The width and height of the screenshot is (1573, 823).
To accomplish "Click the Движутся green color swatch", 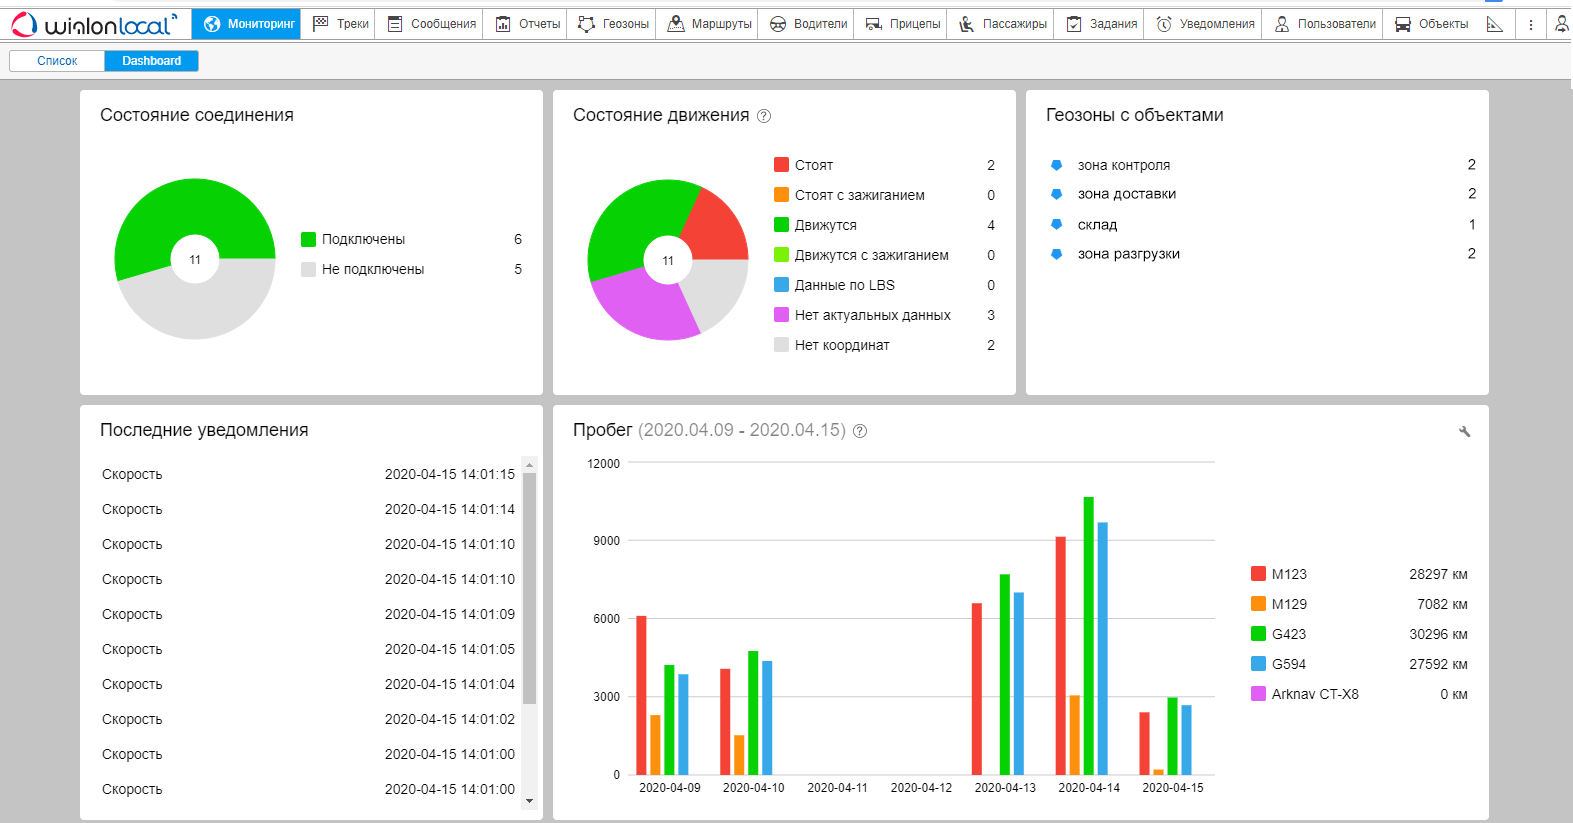I will 782,225.
